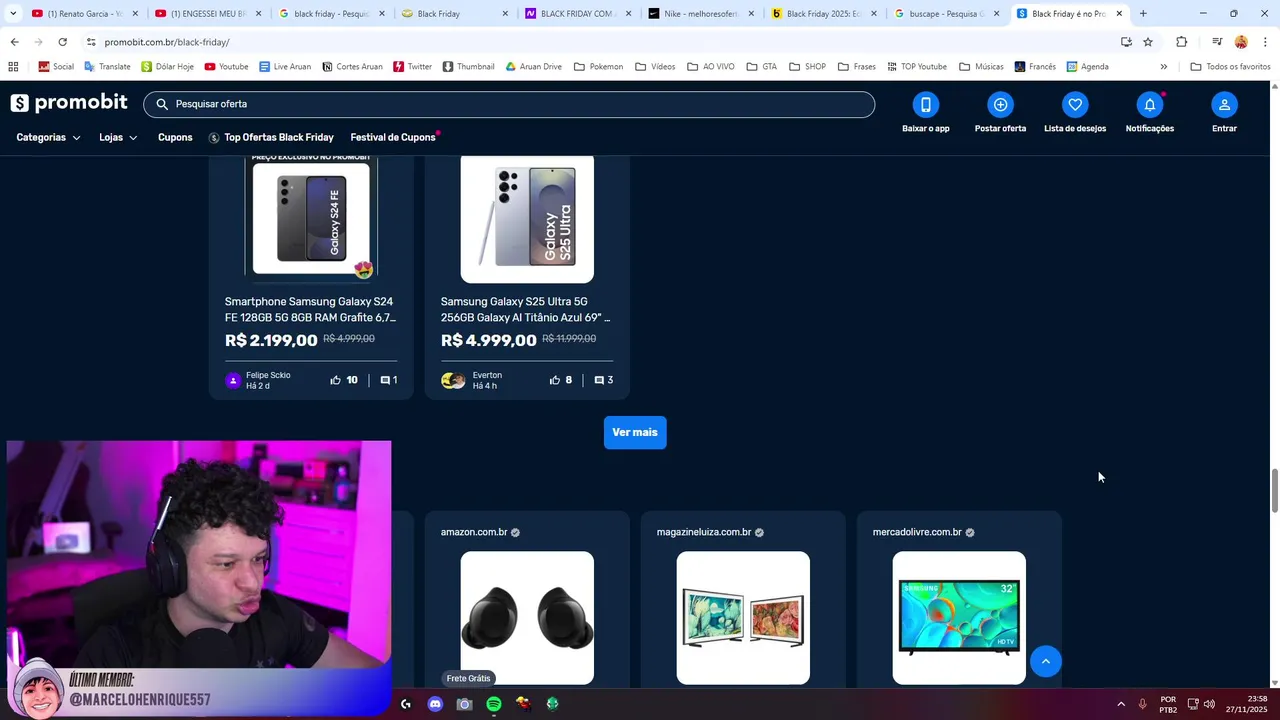1280x720 pixels.
Task: Click the scroll-to-top arrow button
Action: coord(1046,661)
